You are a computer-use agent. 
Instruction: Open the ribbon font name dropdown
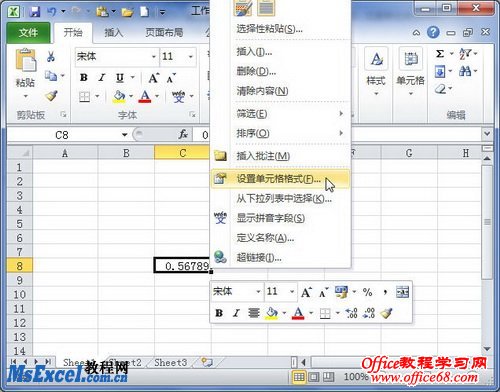click(x=154, y=57)
